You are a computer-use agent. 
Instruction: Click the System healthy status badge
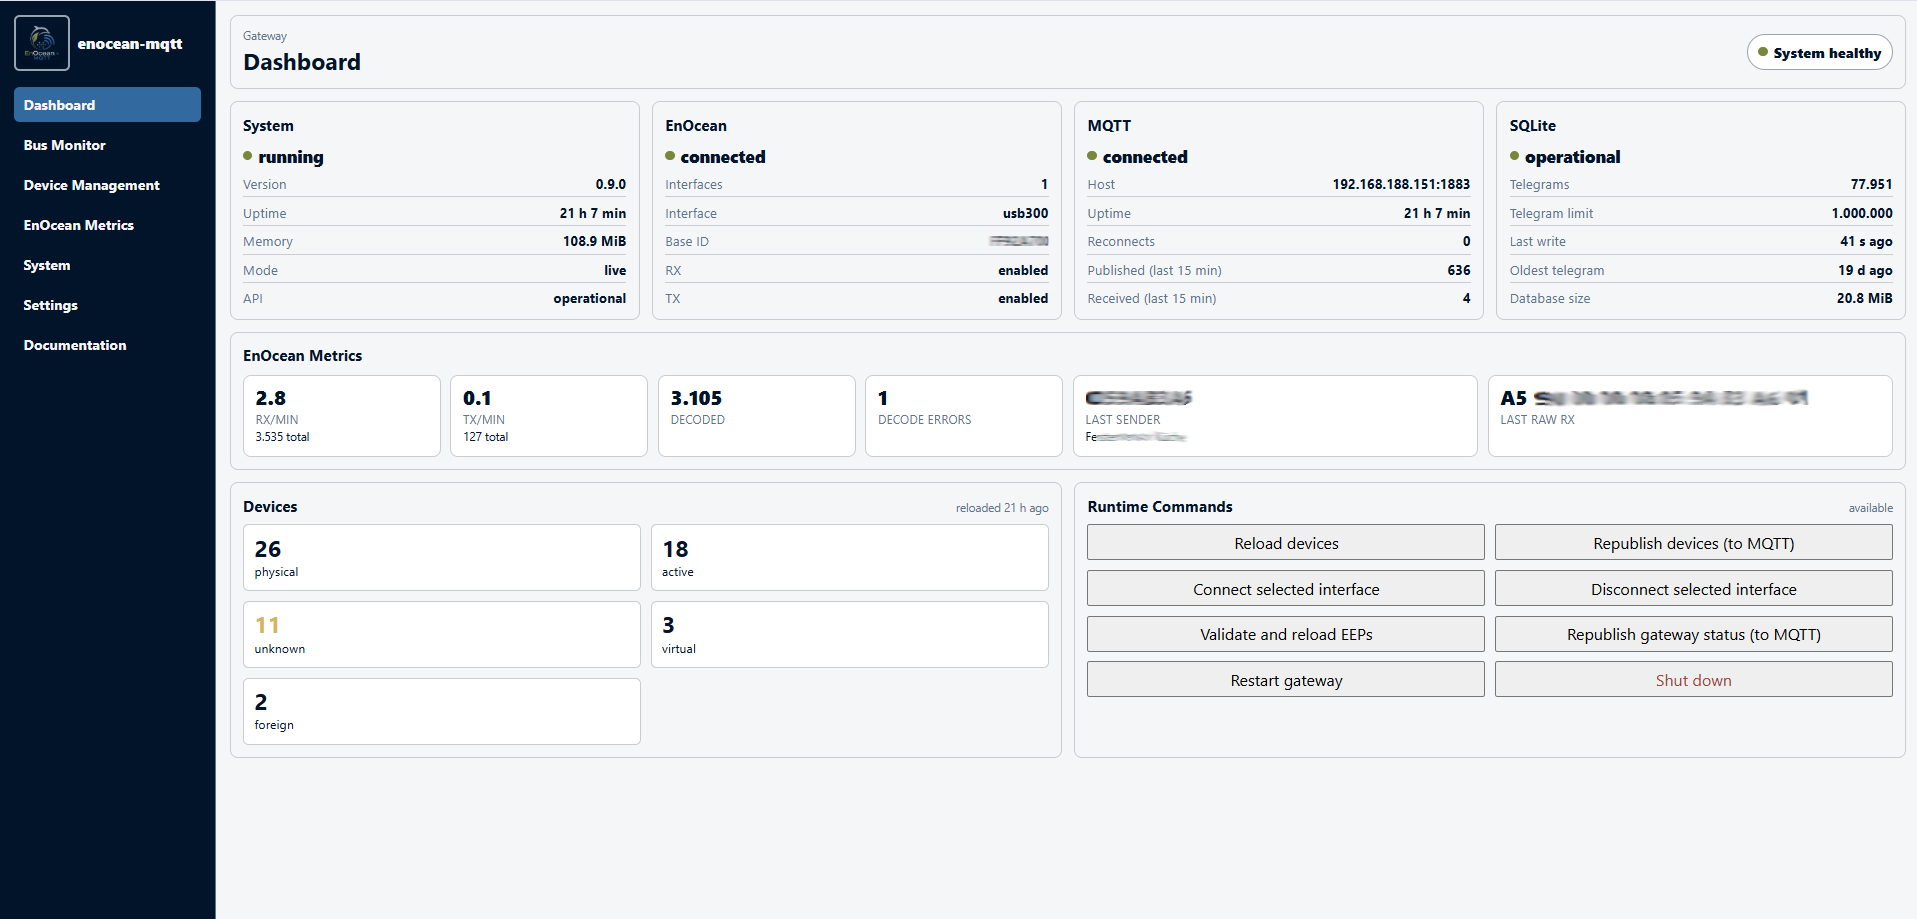tap(1819, 53)
